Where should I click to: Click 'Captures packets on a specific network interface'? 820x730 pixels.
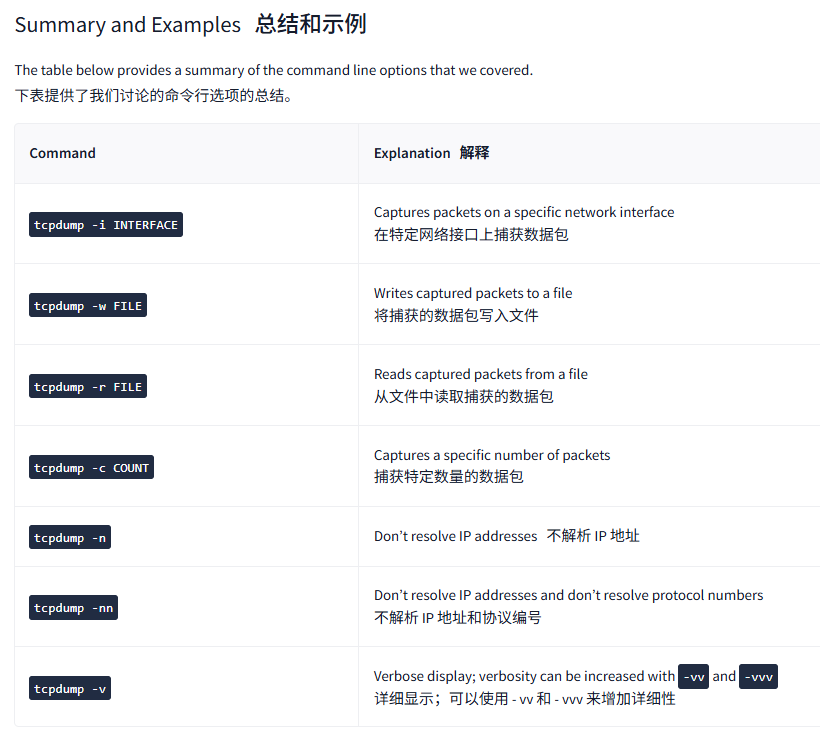(524, 212)
